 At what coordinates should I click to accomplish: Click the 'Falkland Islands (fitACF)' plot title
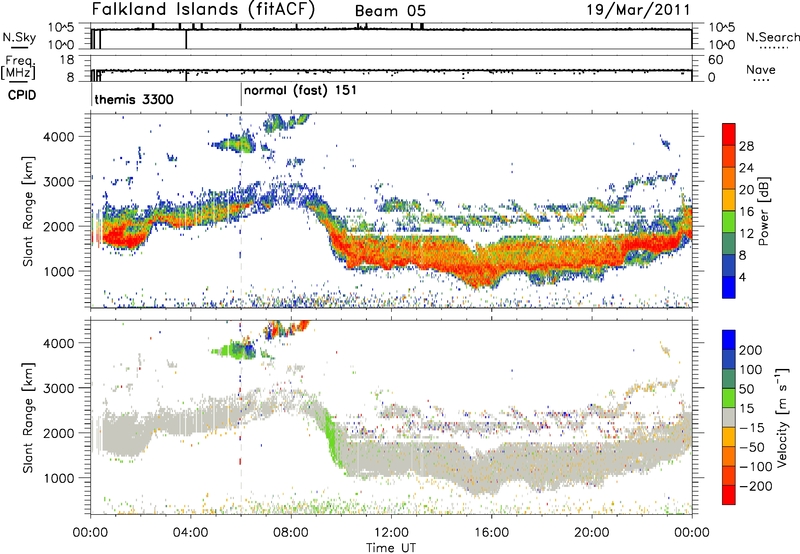pos(203,9)
